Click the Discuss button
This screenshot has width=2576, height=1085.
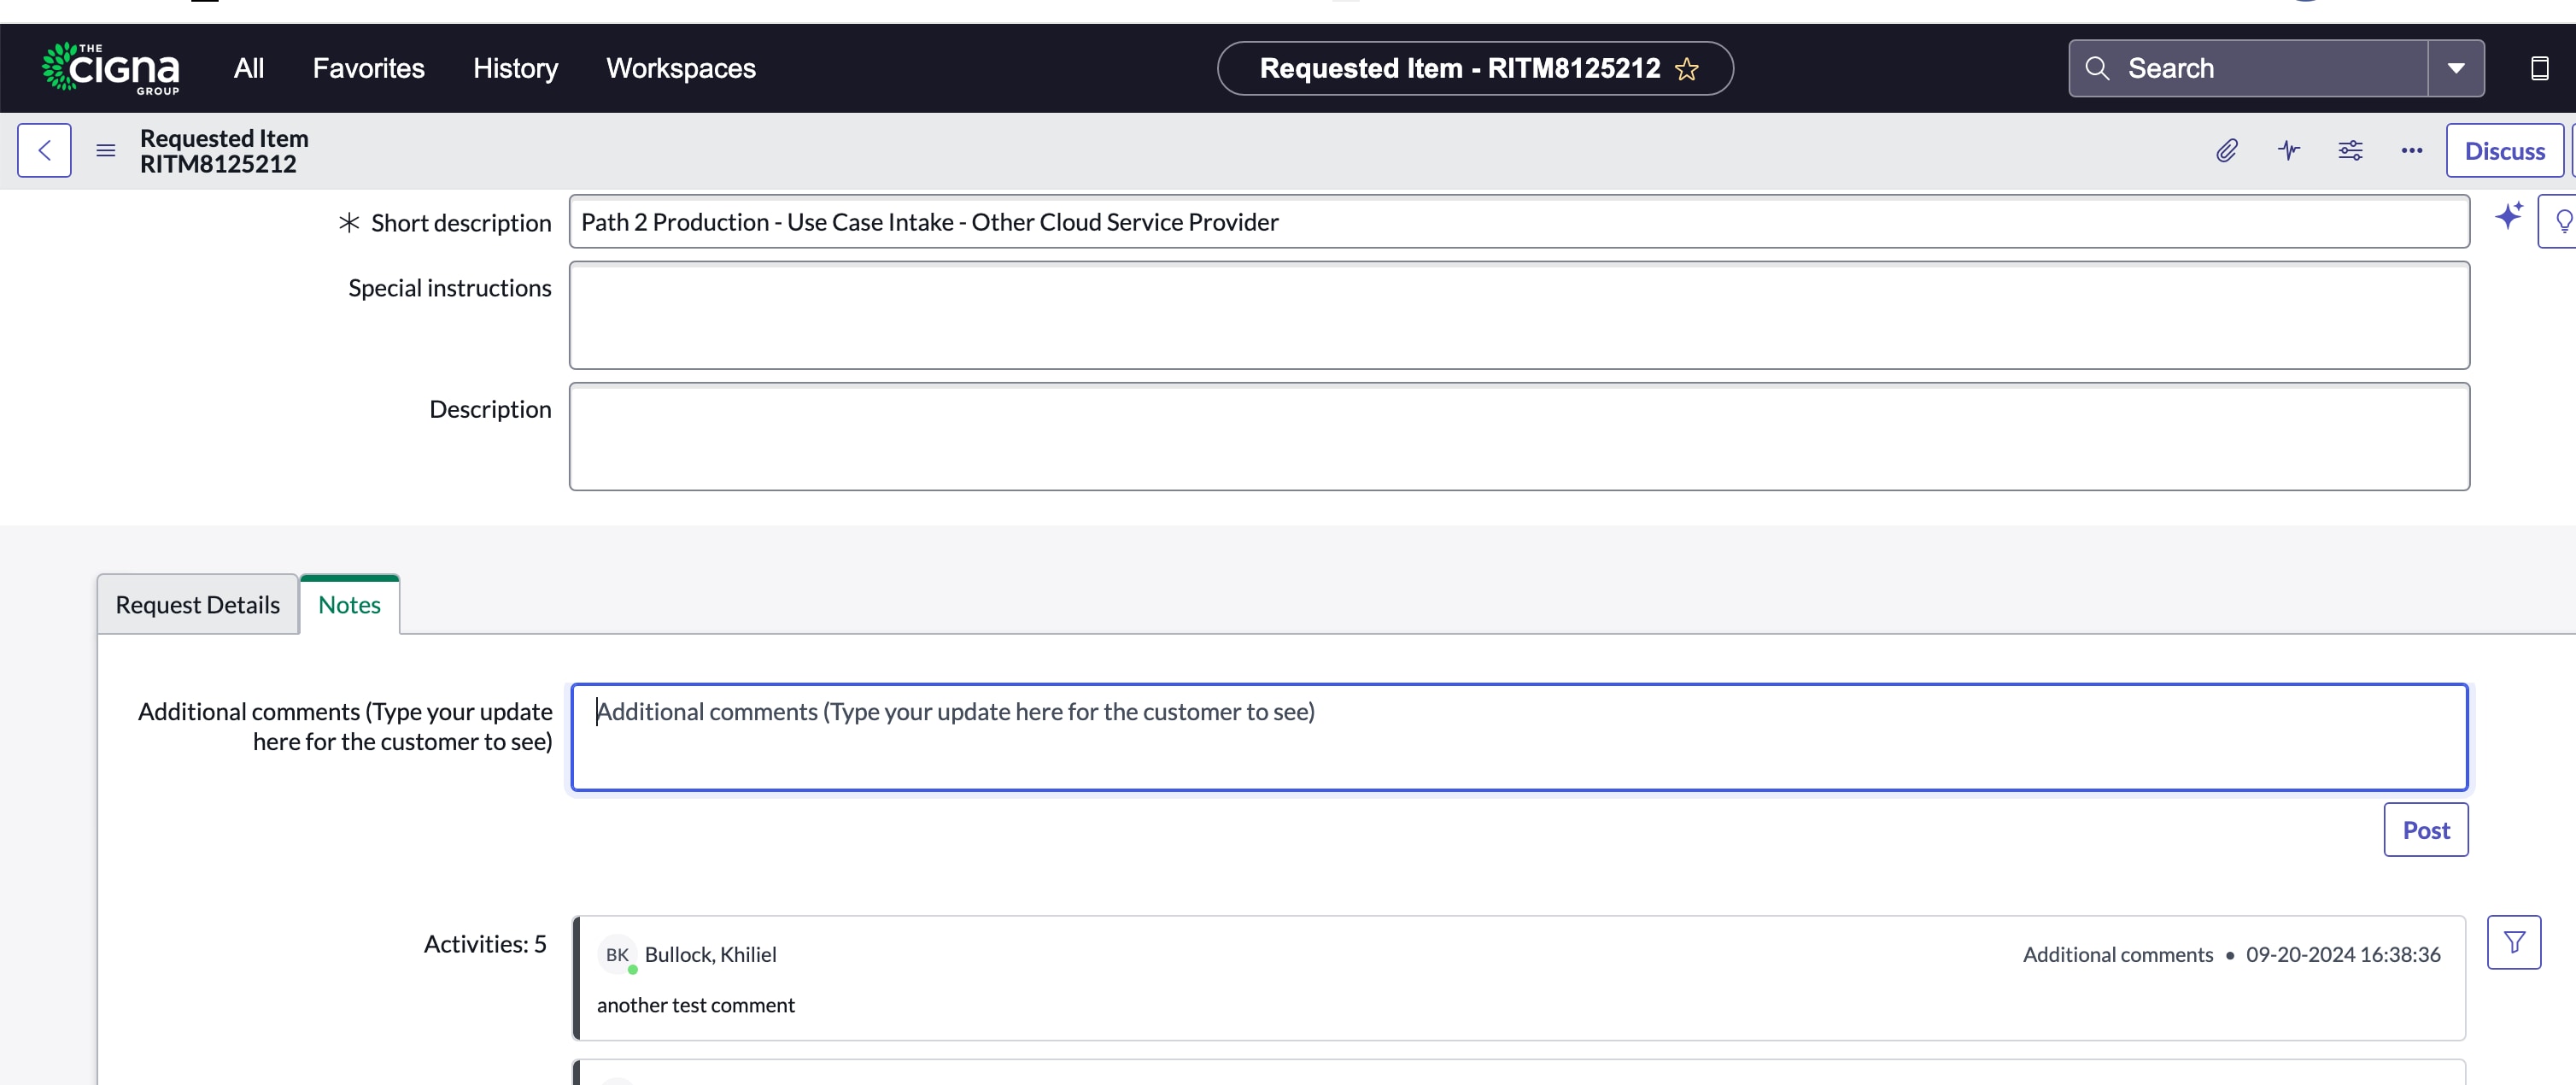(2504, 150)
